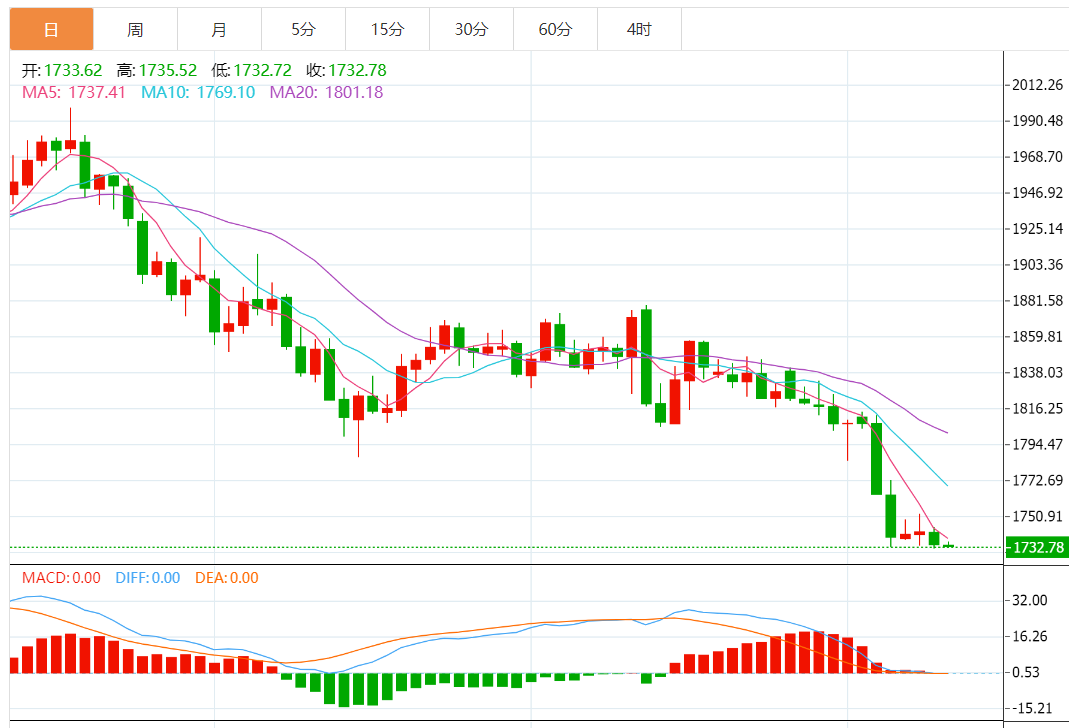Viewport: 1069px width, 728px height.
Task: Click the MA10: 1769.10 indicator label
Action: (x=198, y=92)
